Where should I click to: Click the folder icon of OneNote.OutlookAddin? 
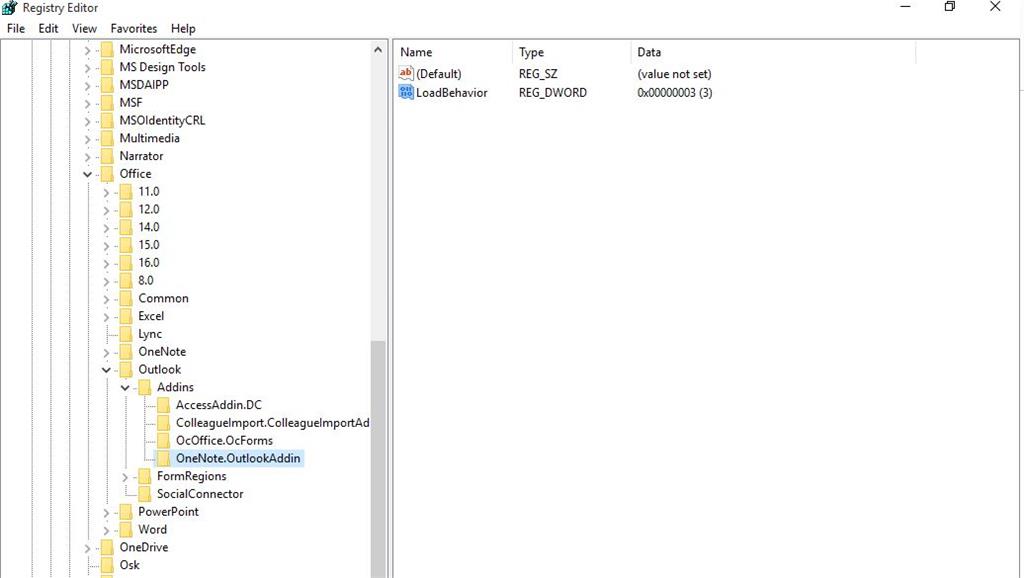(164, 458)
